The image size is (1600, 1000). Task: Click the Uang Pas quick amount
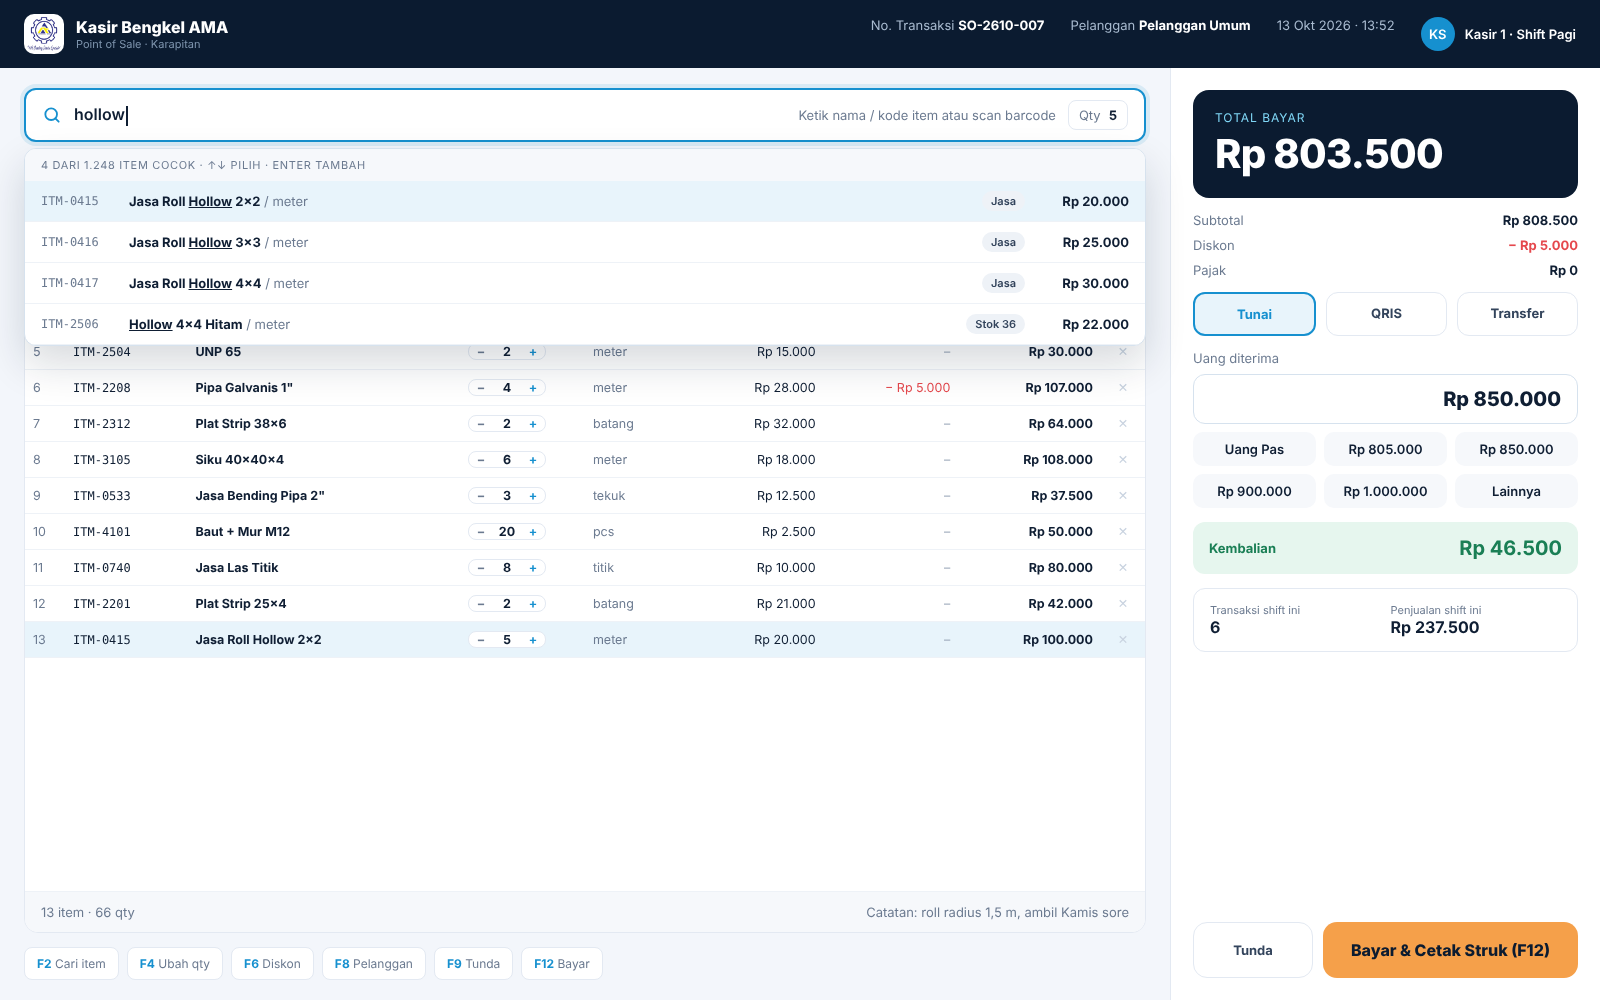pyautogui.click(x=1254, y=450)
